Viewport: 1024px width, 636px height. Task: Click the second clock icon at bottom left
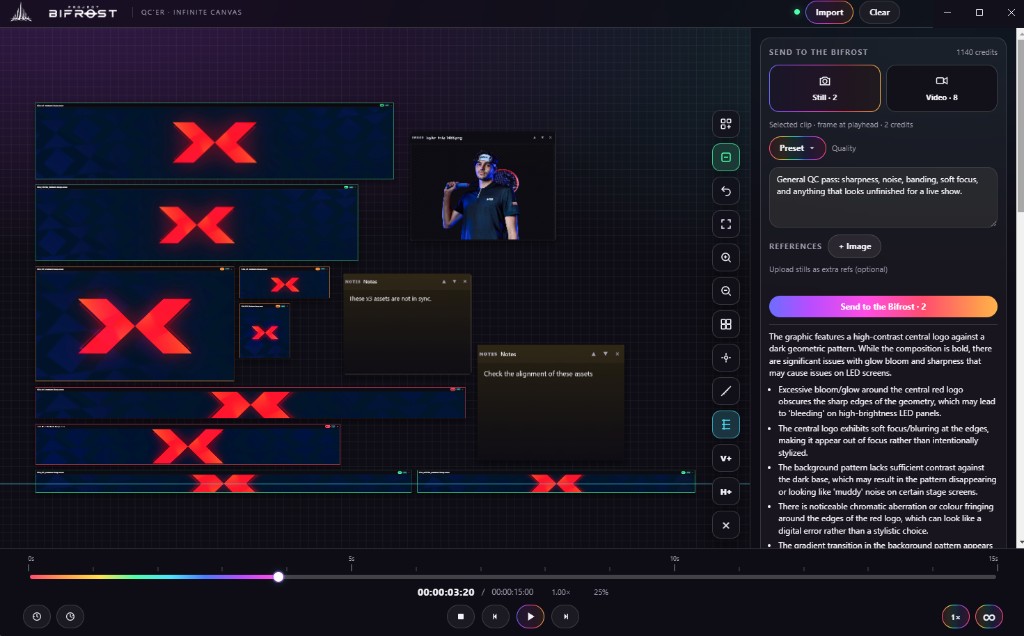(70, 616)
